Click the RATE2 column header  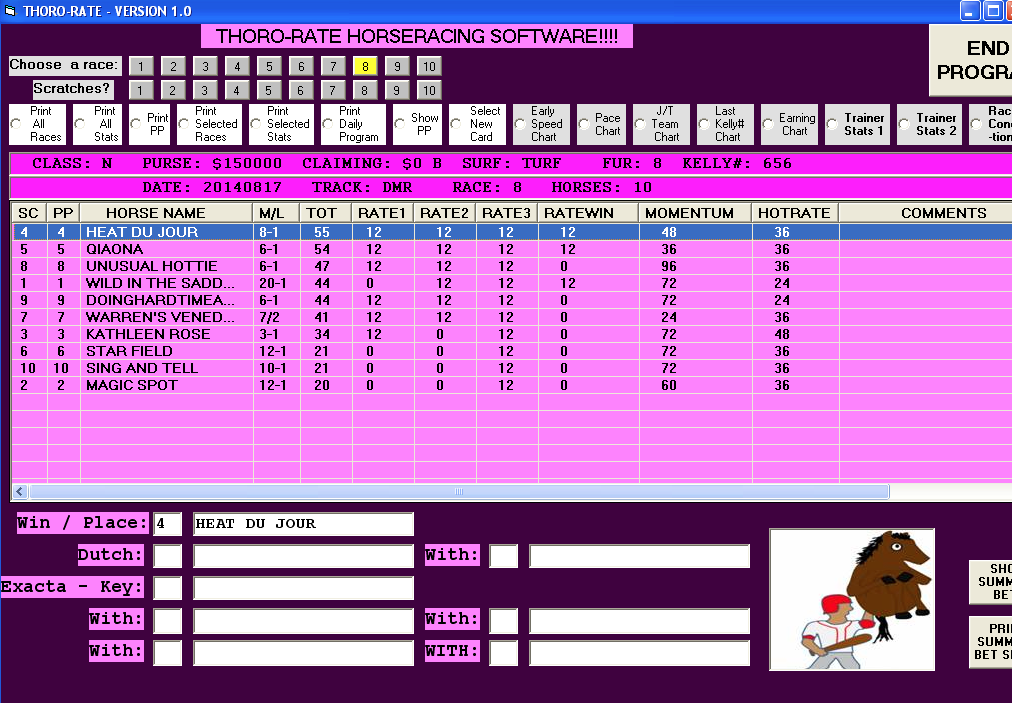(x=444, y=213)
